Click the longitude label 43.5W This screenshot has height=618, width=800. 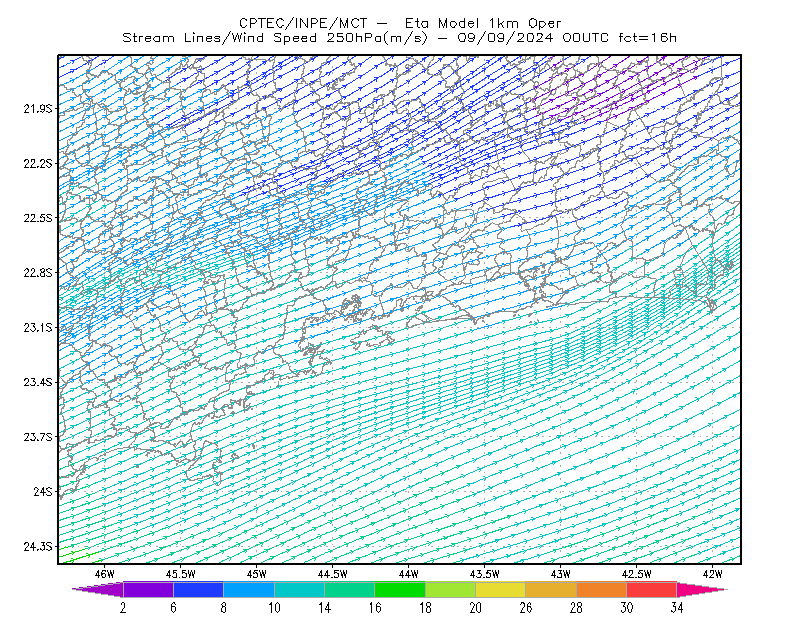(x=485, y=574)
